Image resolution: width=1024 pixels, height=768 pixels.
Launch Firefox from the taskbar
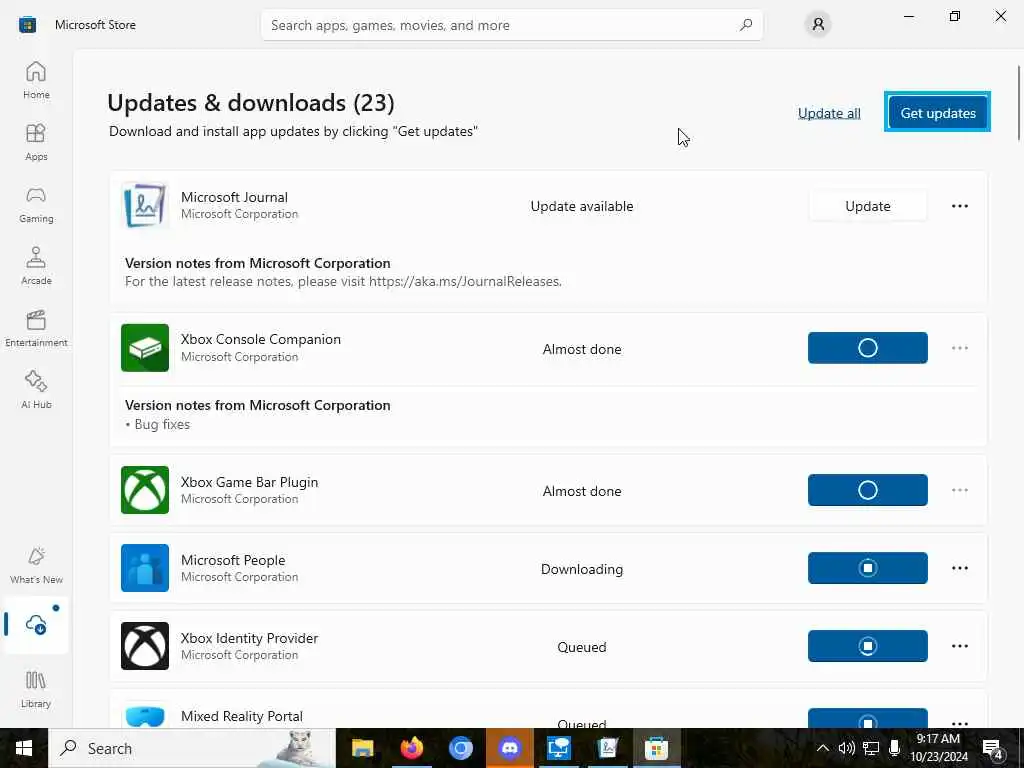(x=411, y=748)
